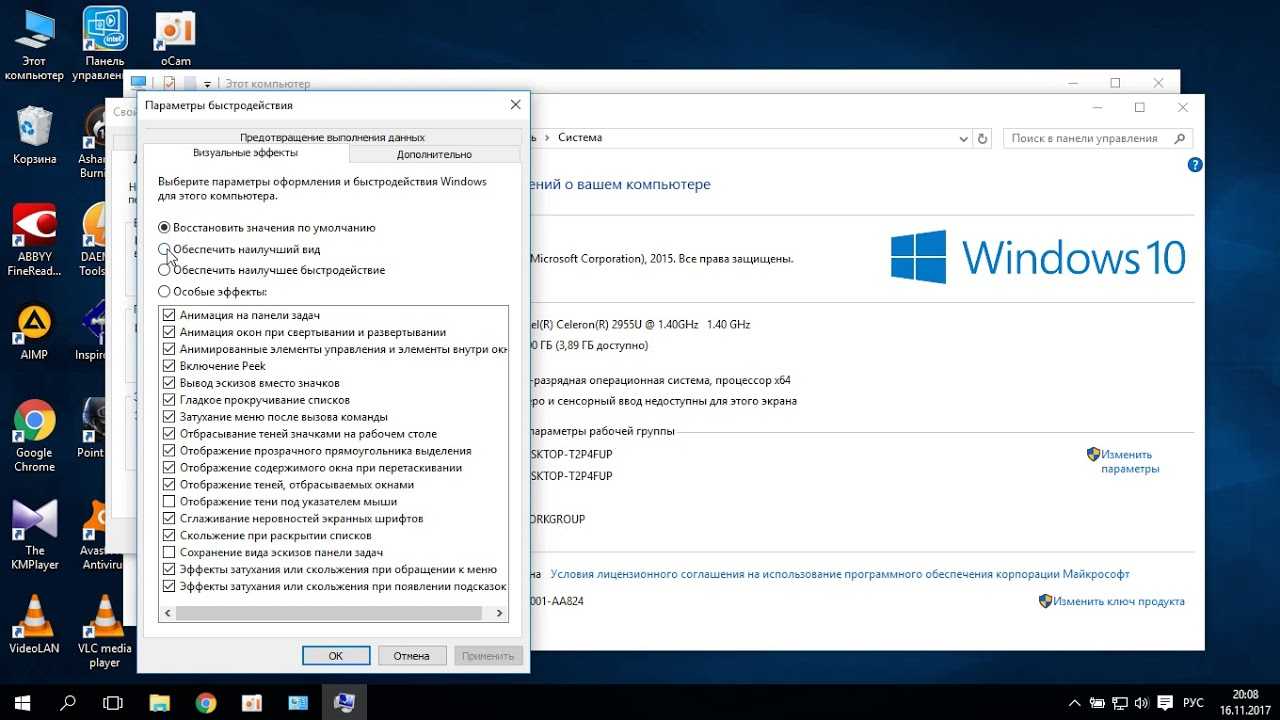Uncheck 'Гладкое прокручивание списков'
1280x720 pixels.
click(x=169, y=400)
